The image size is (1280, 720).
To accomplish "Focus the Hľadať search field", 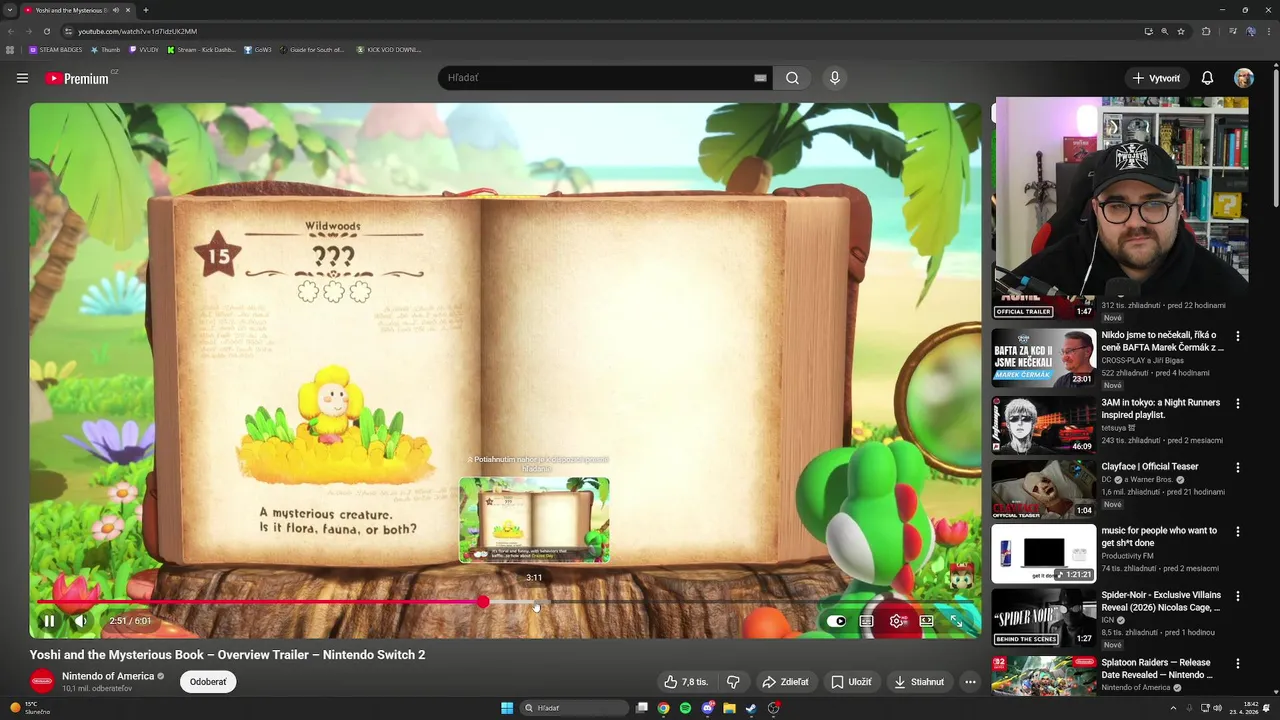I will (598, 78).
